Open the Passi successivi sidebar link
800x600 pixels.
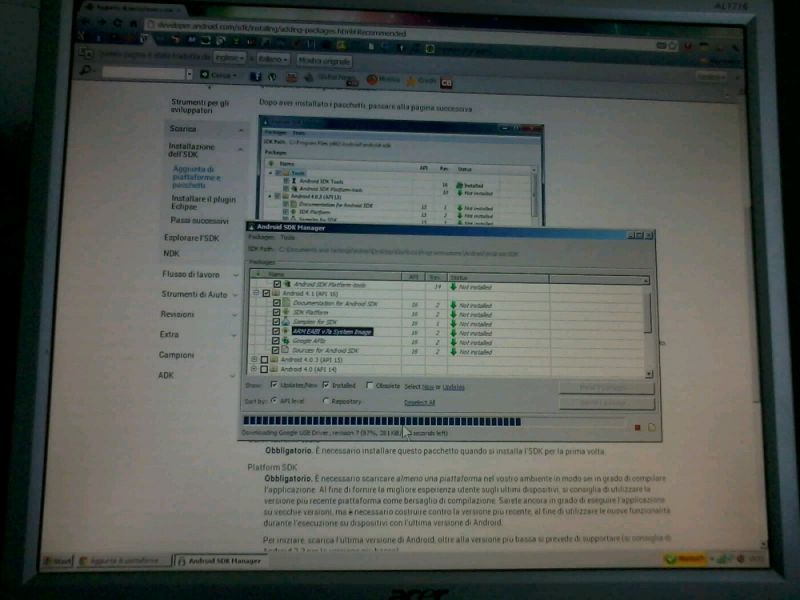click(199, 220)
